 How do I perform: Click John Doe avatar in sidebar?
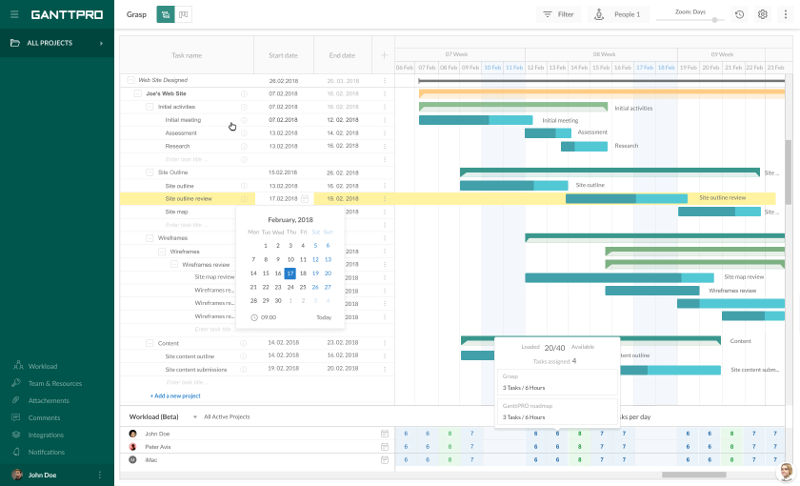click(x=17, y=475)
